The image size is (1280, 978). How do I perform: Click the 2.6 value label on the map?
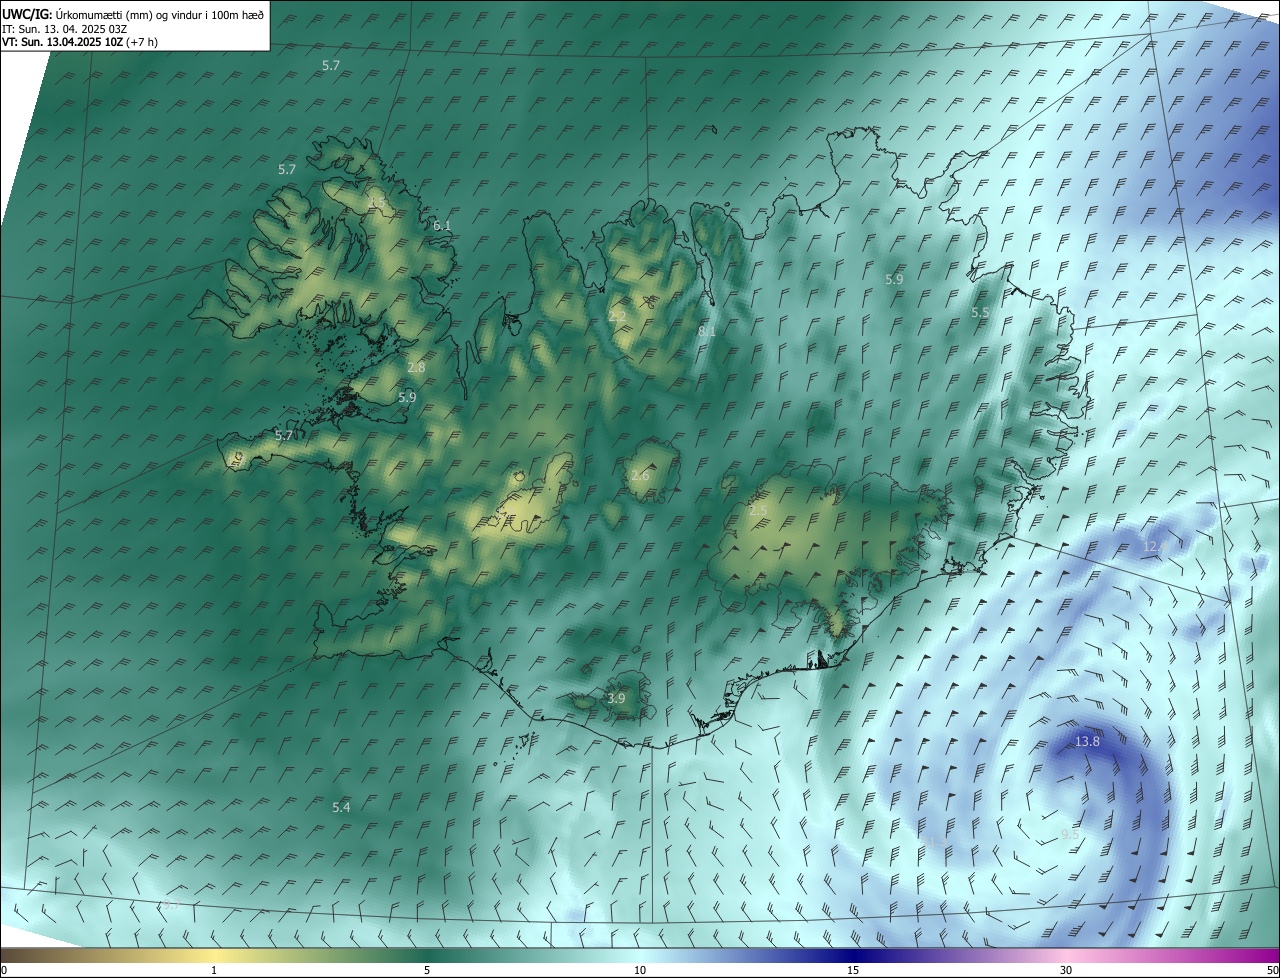pos(640,476)
